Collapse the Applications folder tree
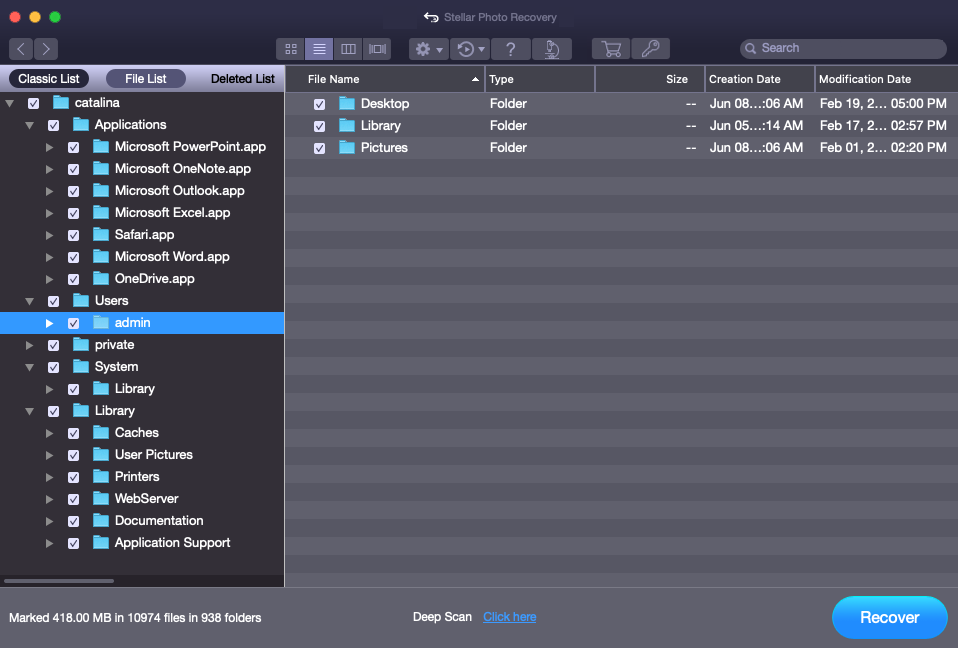Image resolution: width=958 pixels, height=648 pixels. (x=29, y=125)
